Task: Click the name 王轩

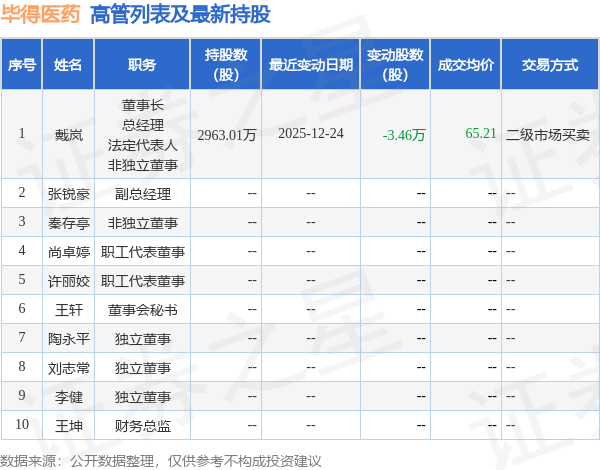Action: 68,310
